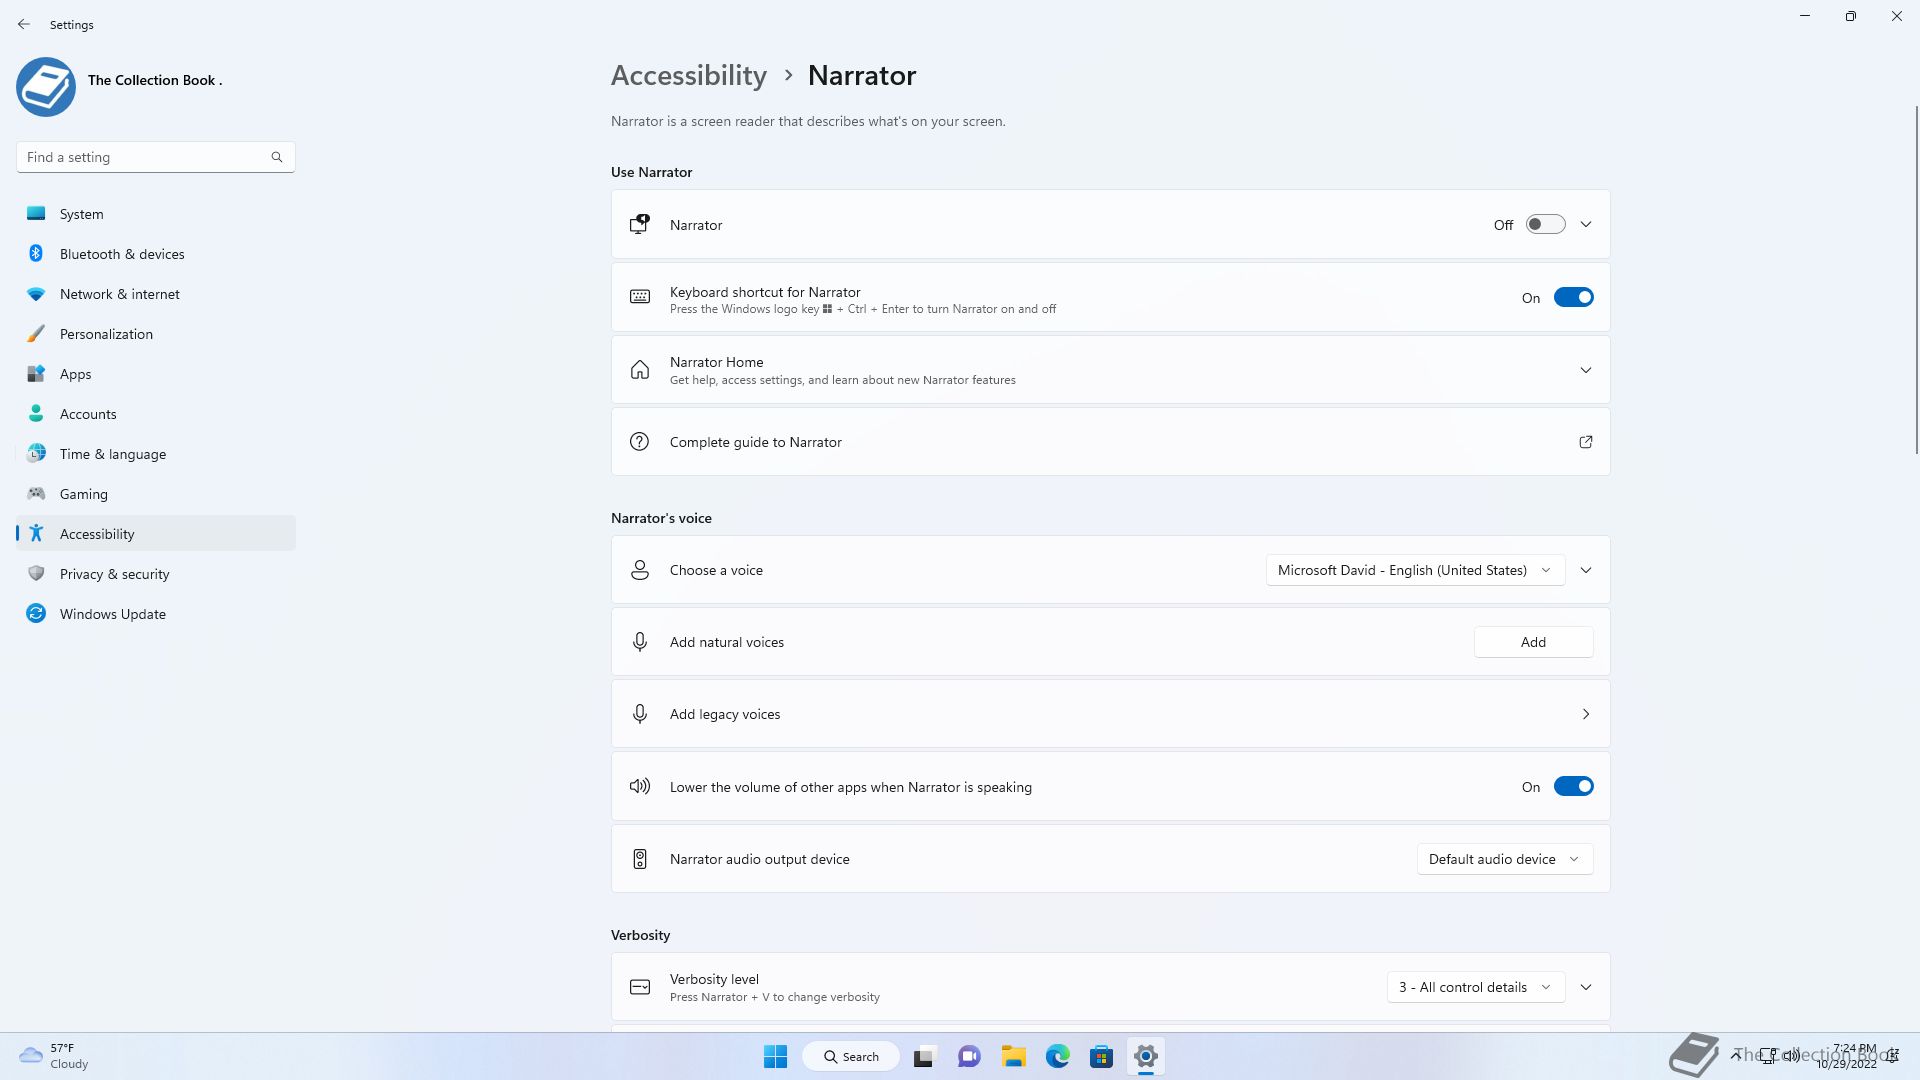Screen dimensions: 1920x1080
Task: Go back to Accessibility via breadcrumb
Action: point(689,76)
